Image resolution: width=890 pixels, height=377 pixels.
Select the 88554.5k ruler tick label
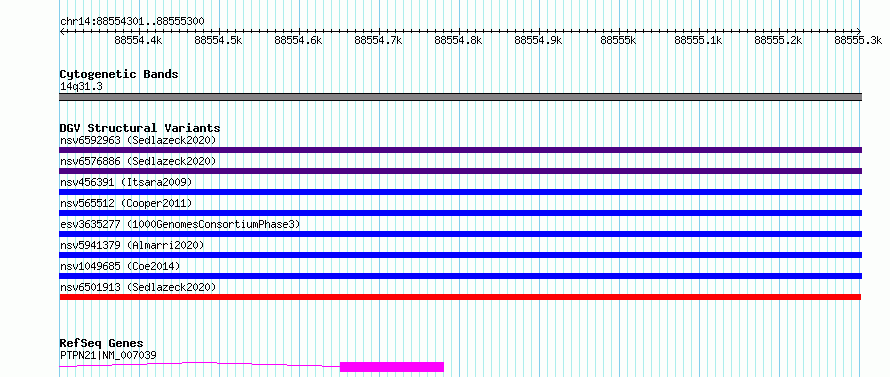pos(218,40)
